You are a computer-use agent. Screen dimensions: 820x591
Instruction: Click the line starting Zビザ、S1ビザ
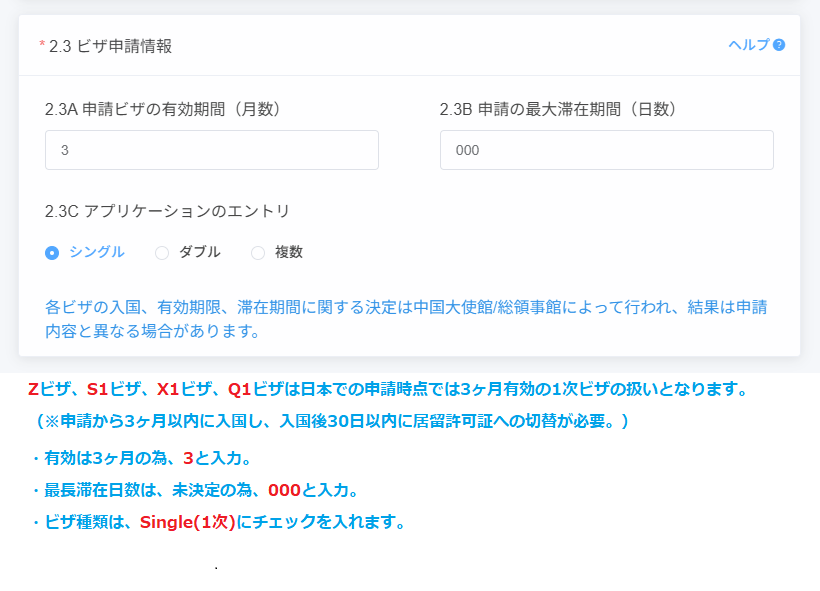tap(388, 389)
